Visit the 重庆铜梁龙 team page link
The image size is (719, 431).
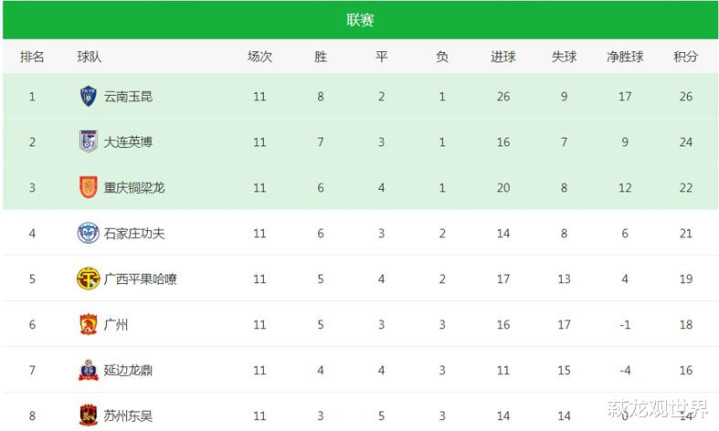(x=134, y=188)
